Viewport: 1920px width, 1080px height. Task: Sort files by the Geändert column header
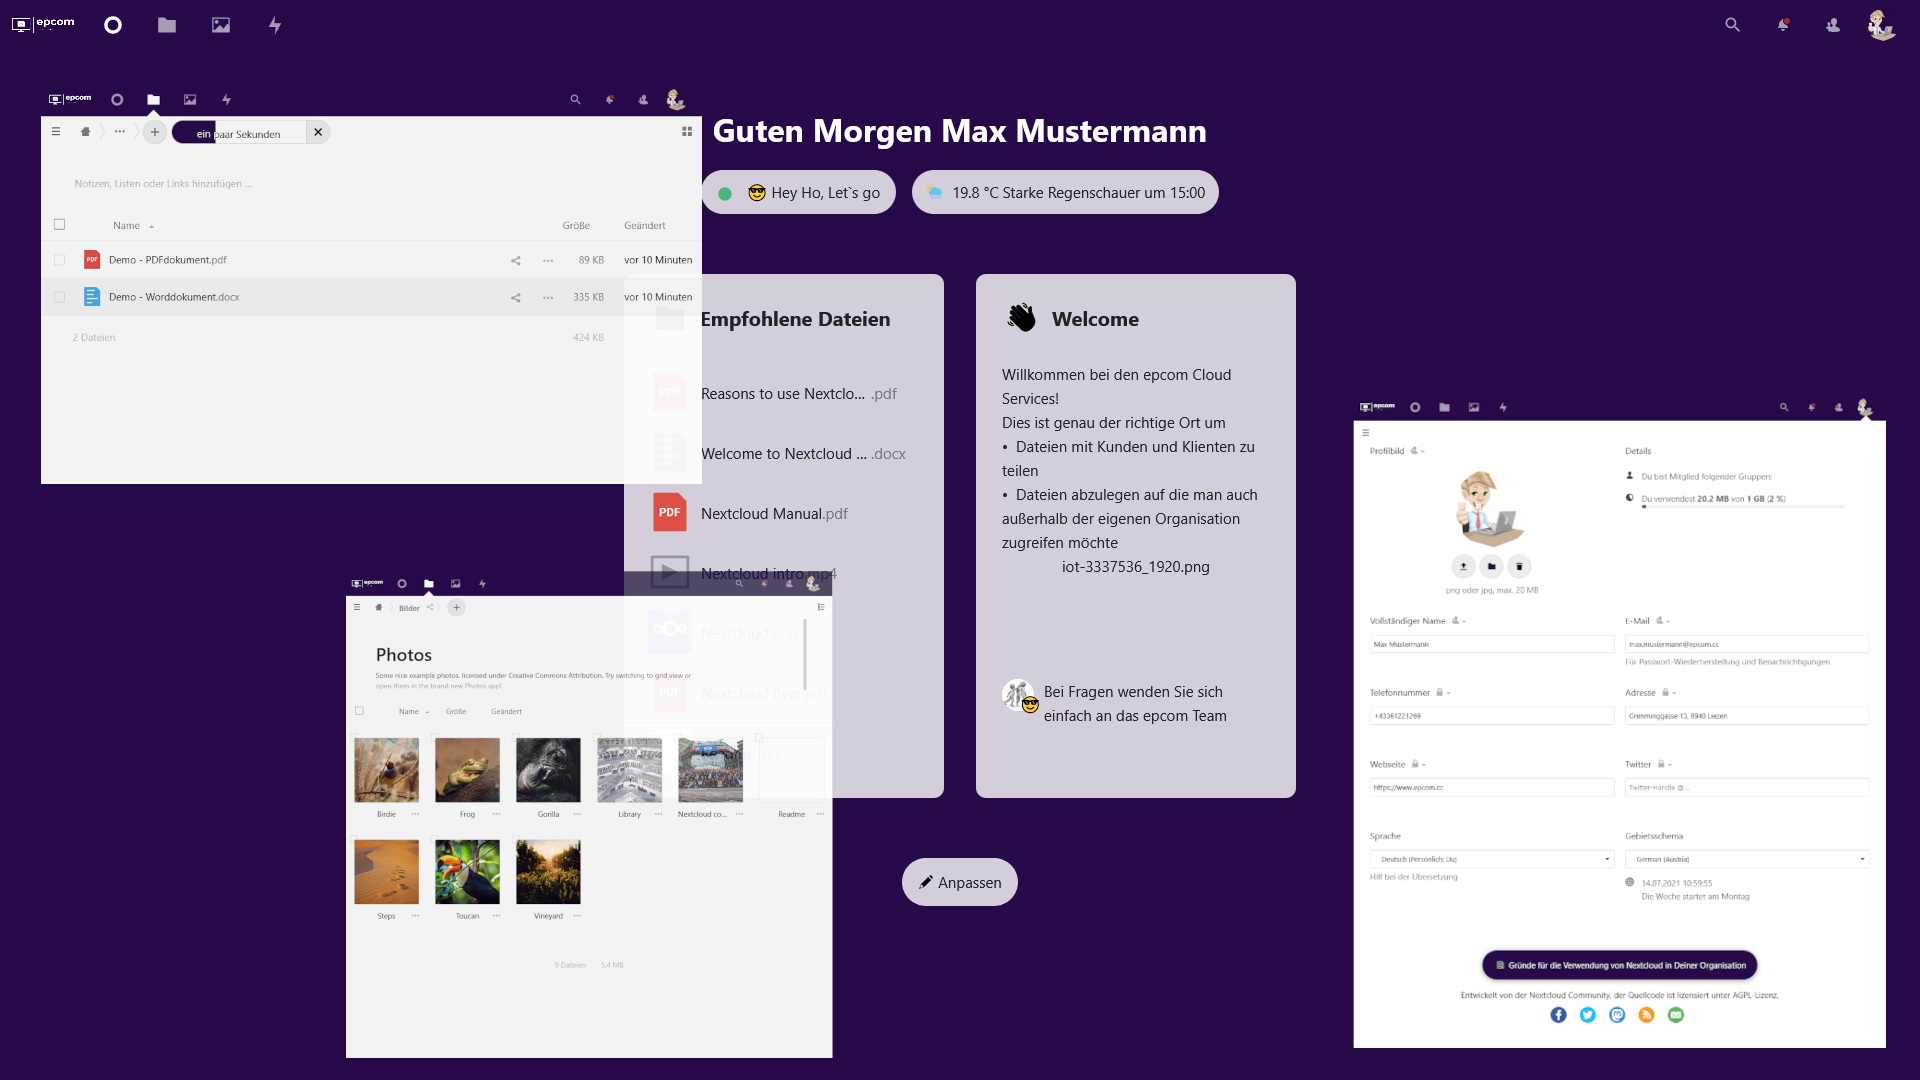tap(645, 226)
